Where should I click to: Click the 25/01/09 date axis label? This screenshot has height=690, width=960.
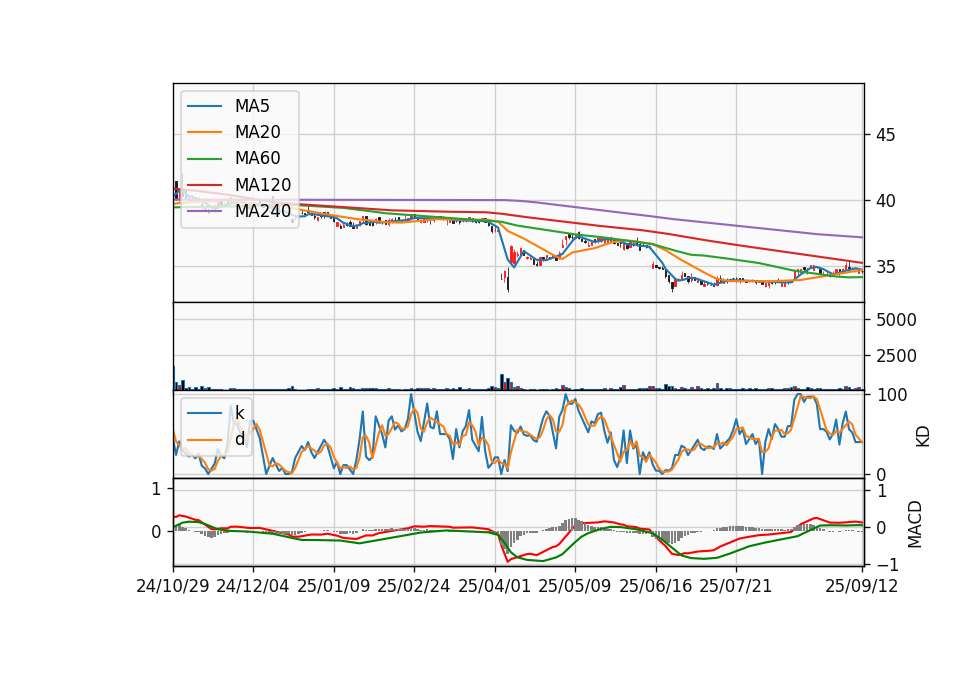pos(334,586)
